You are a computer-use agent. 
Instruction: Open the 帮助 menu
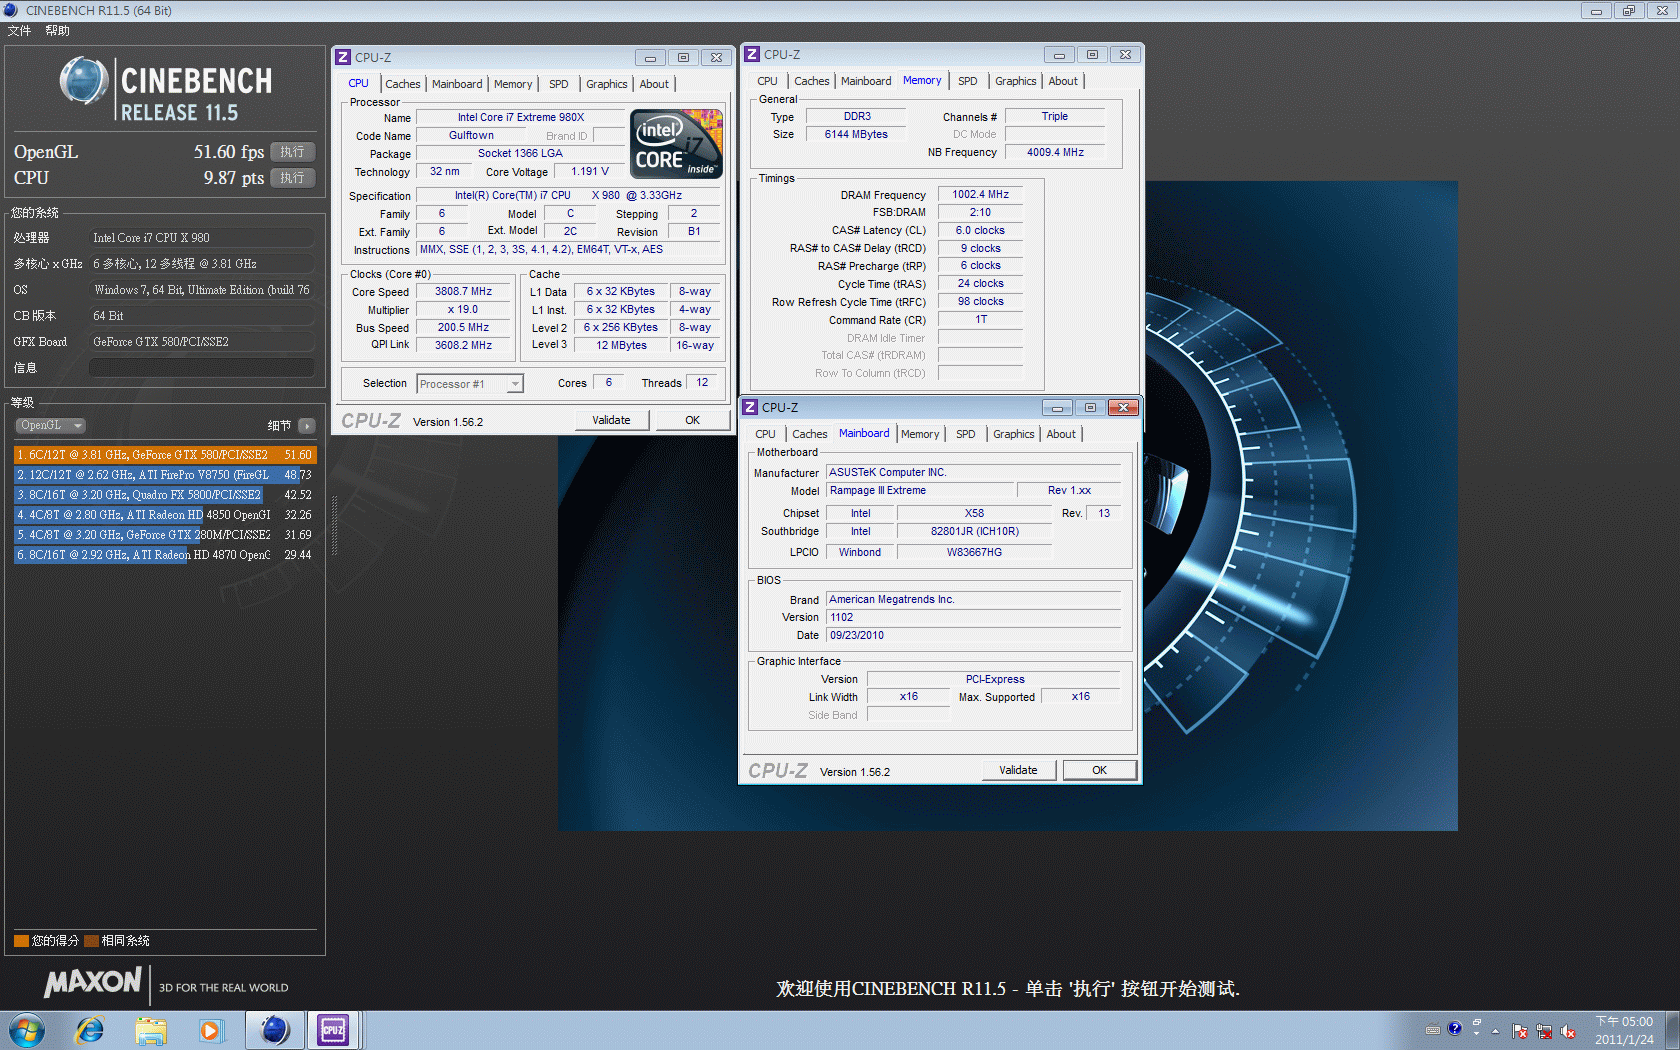[58, 31]
